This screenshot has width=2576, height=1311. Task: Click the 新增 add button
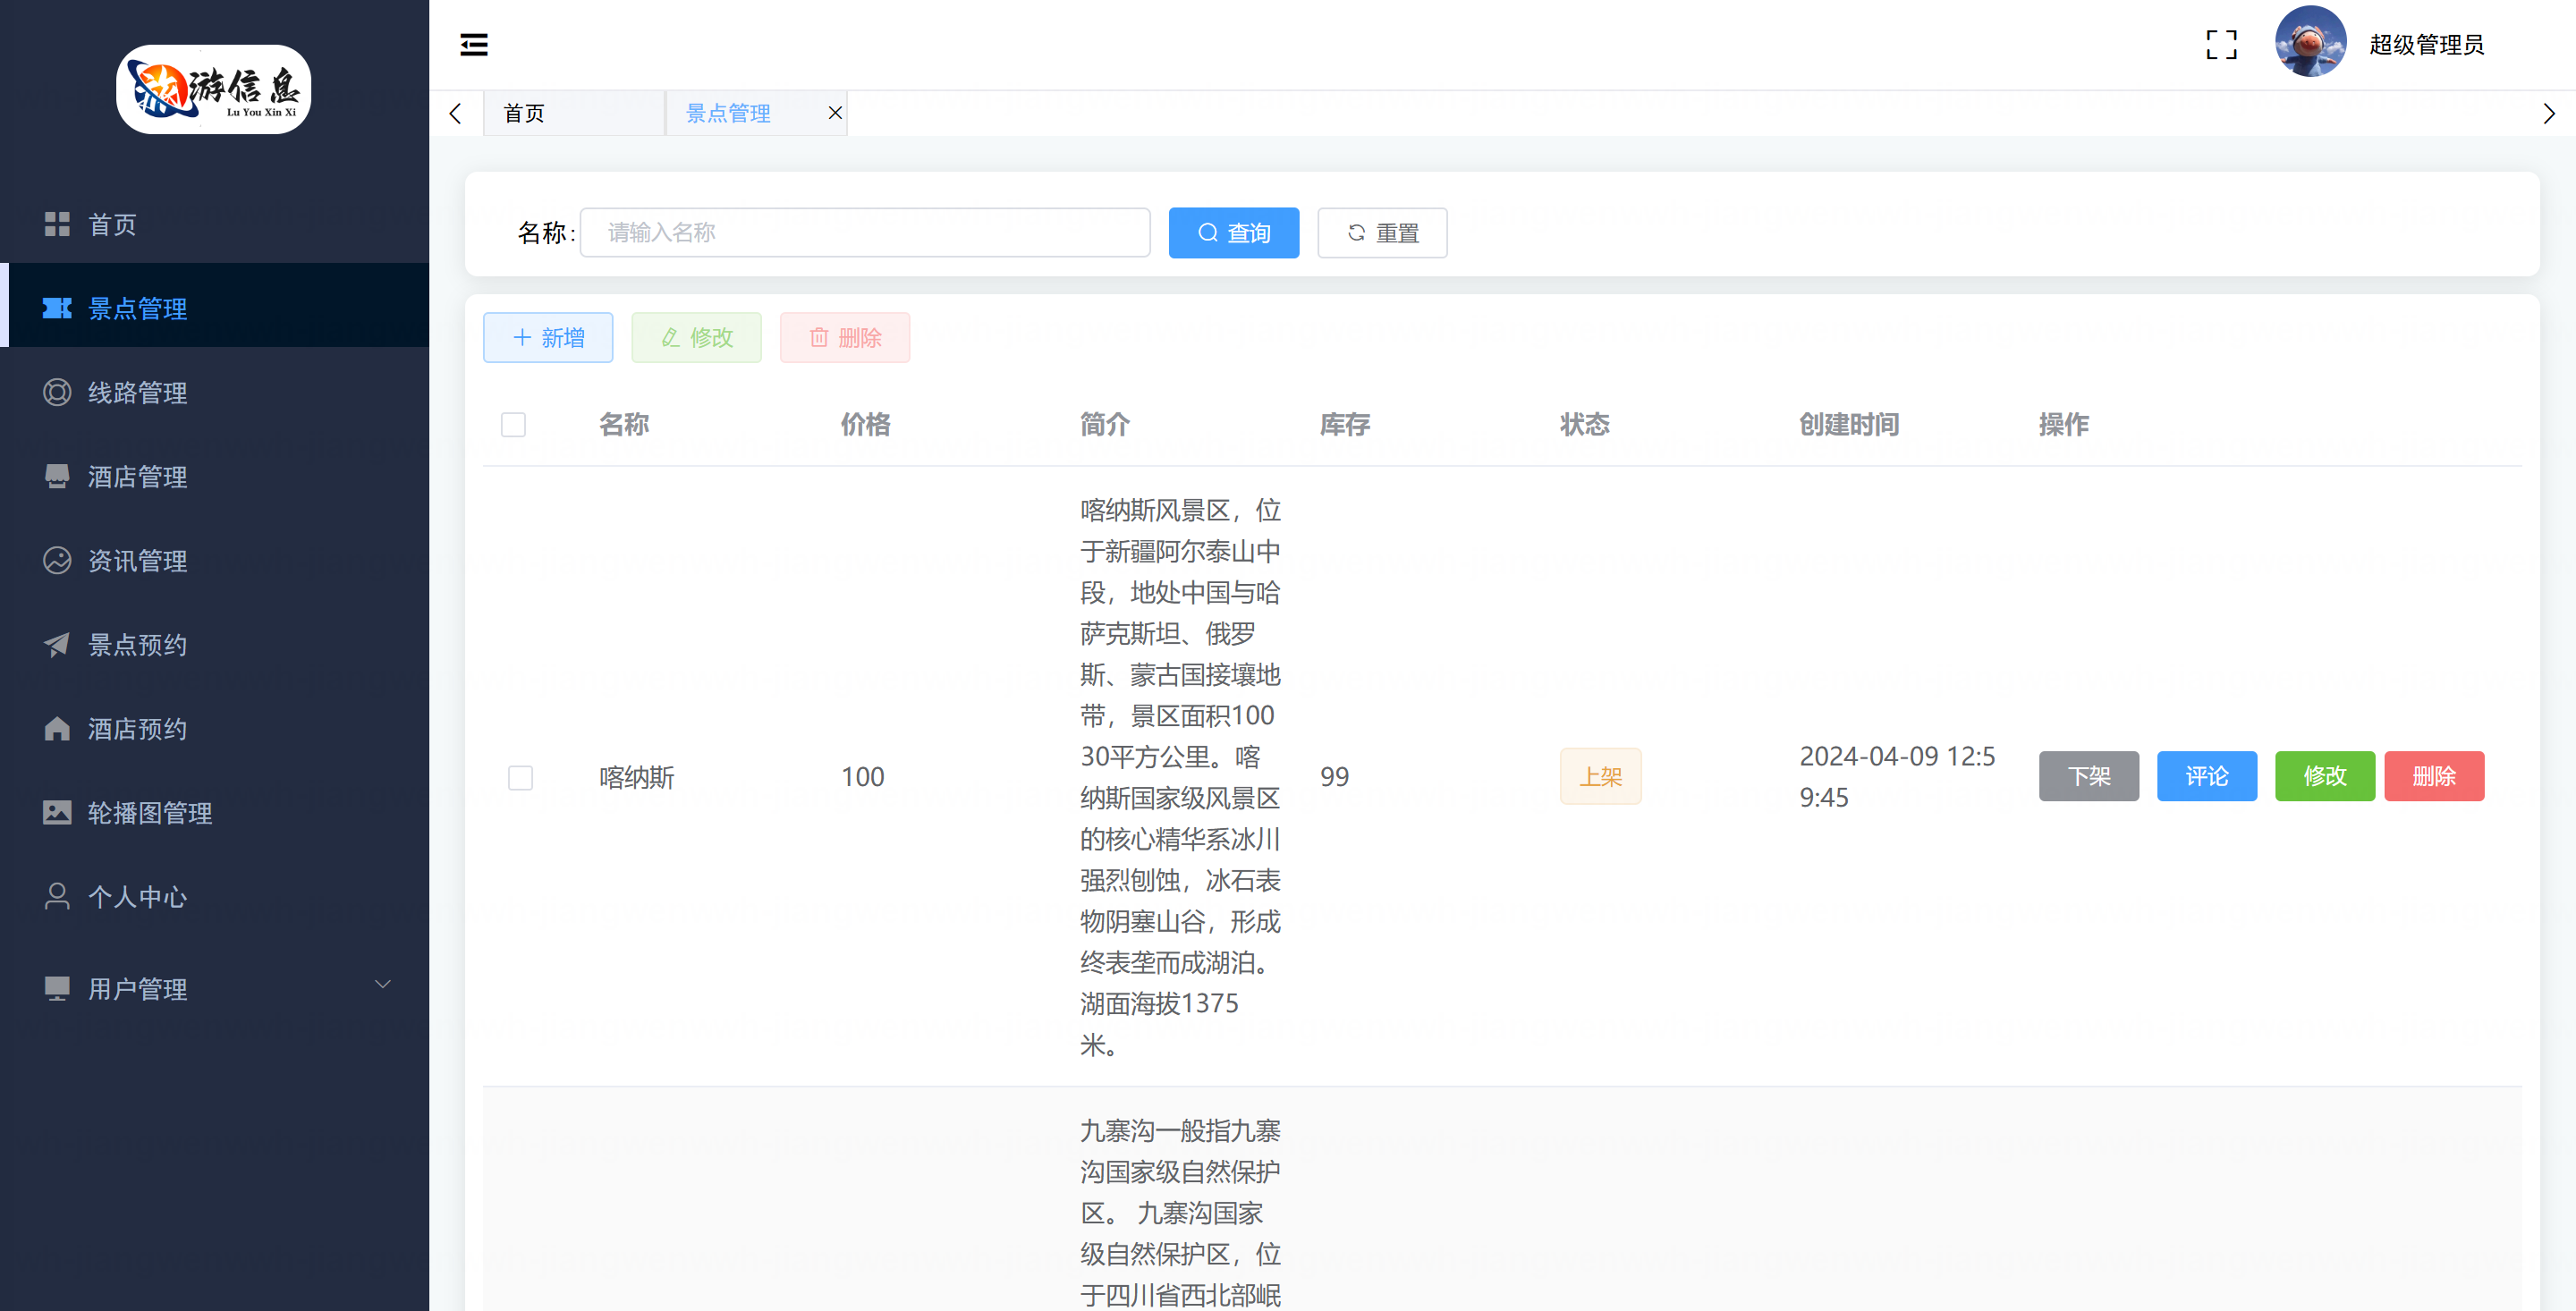547,338
